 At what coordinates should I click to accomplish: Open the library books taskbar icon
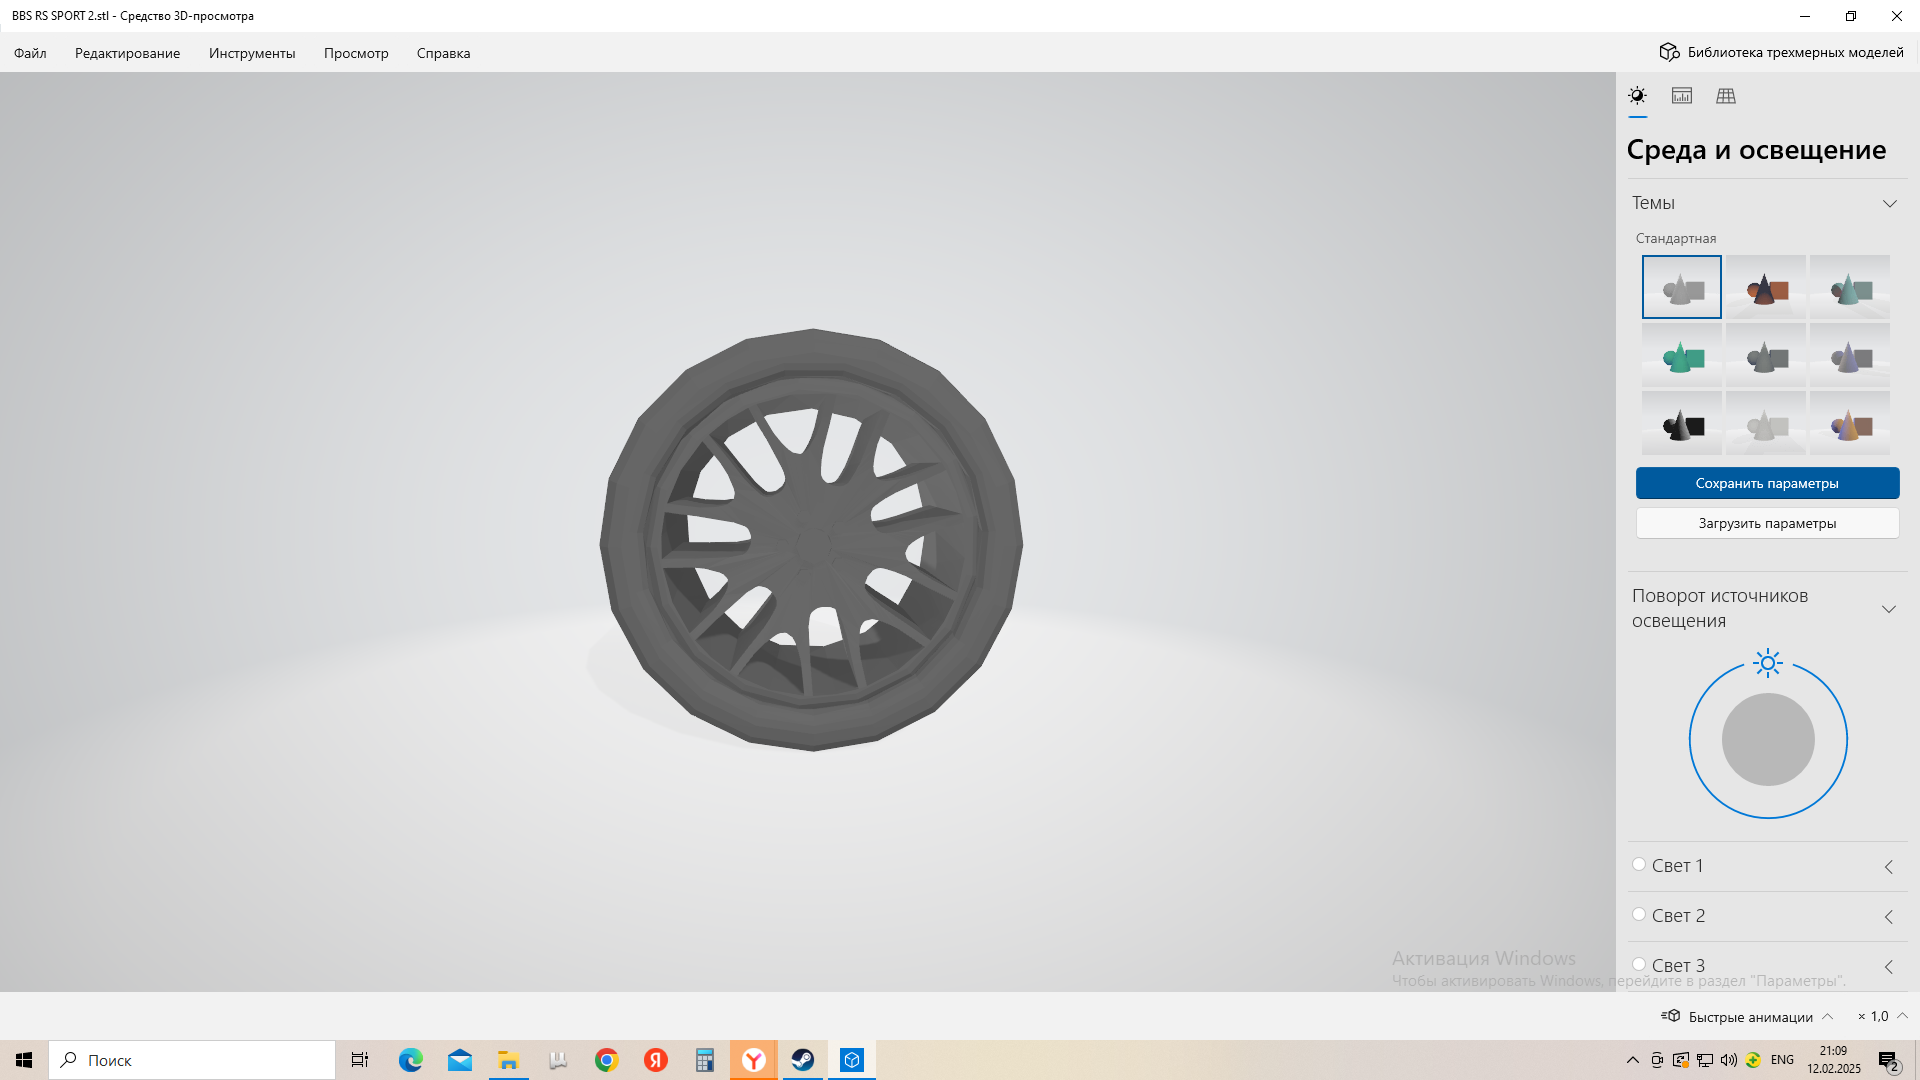coord(558,1060)
